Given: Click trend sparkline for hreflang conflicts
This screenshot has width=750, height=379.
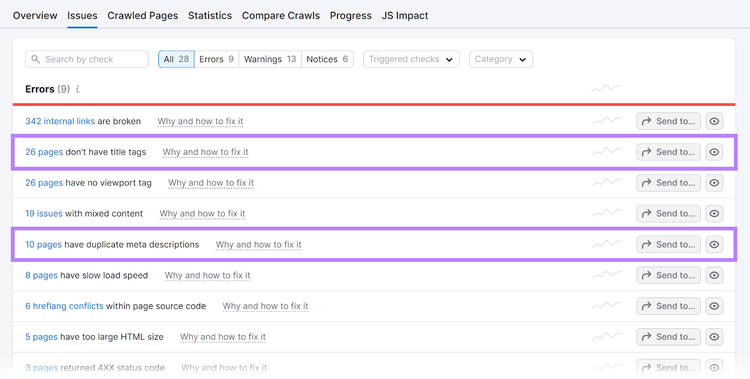Looking at the screenshot, I should 607,305.
